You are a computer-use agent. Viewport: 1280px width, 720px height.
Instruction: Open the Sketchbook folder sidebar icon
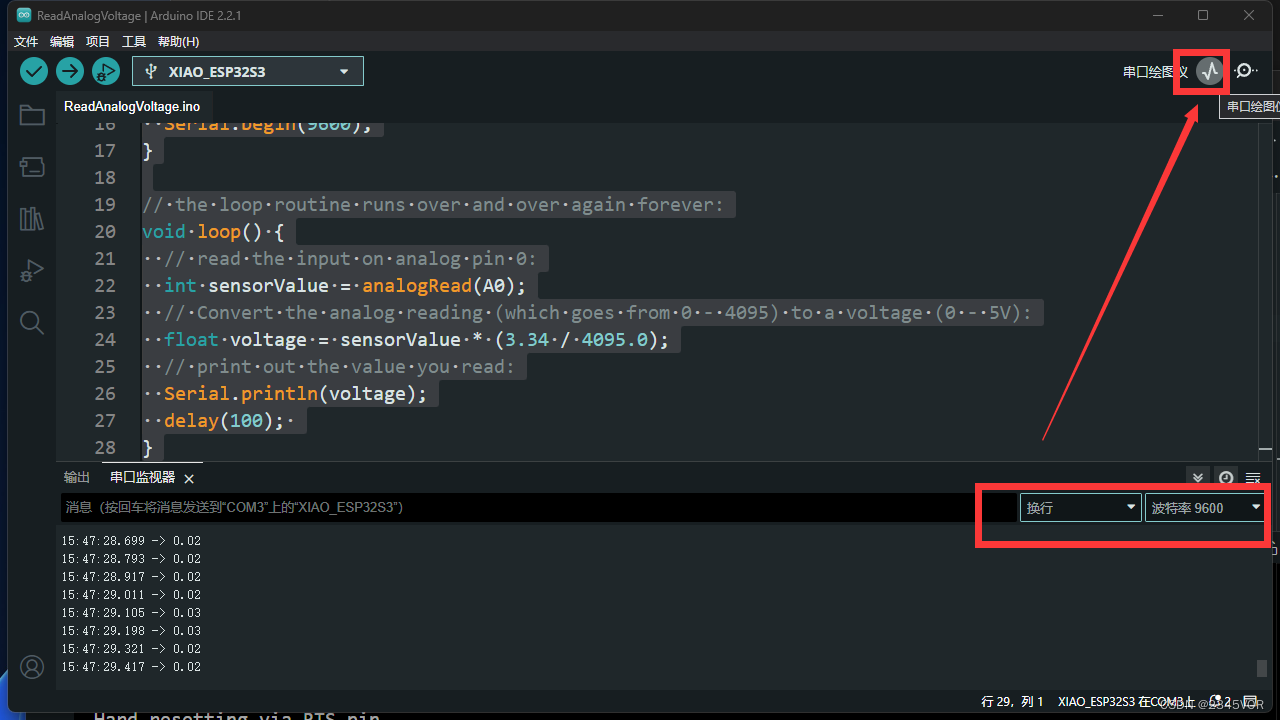click(x=32, y=115)
